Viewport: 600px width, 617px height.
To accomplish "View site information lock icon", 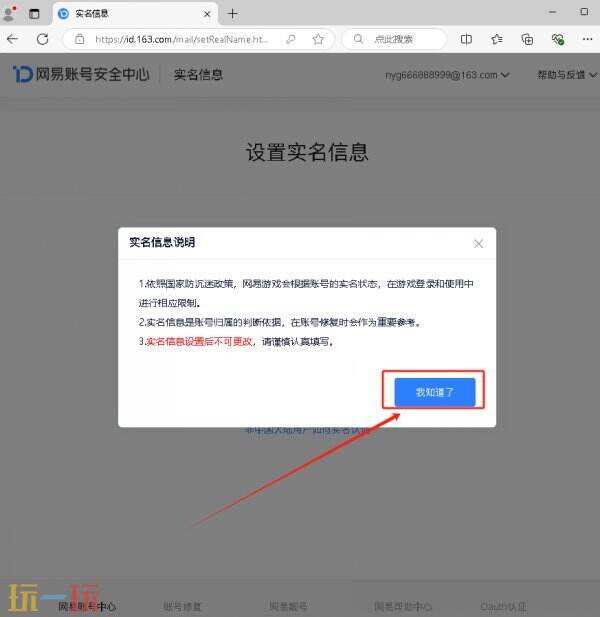I will click(79, 39).
